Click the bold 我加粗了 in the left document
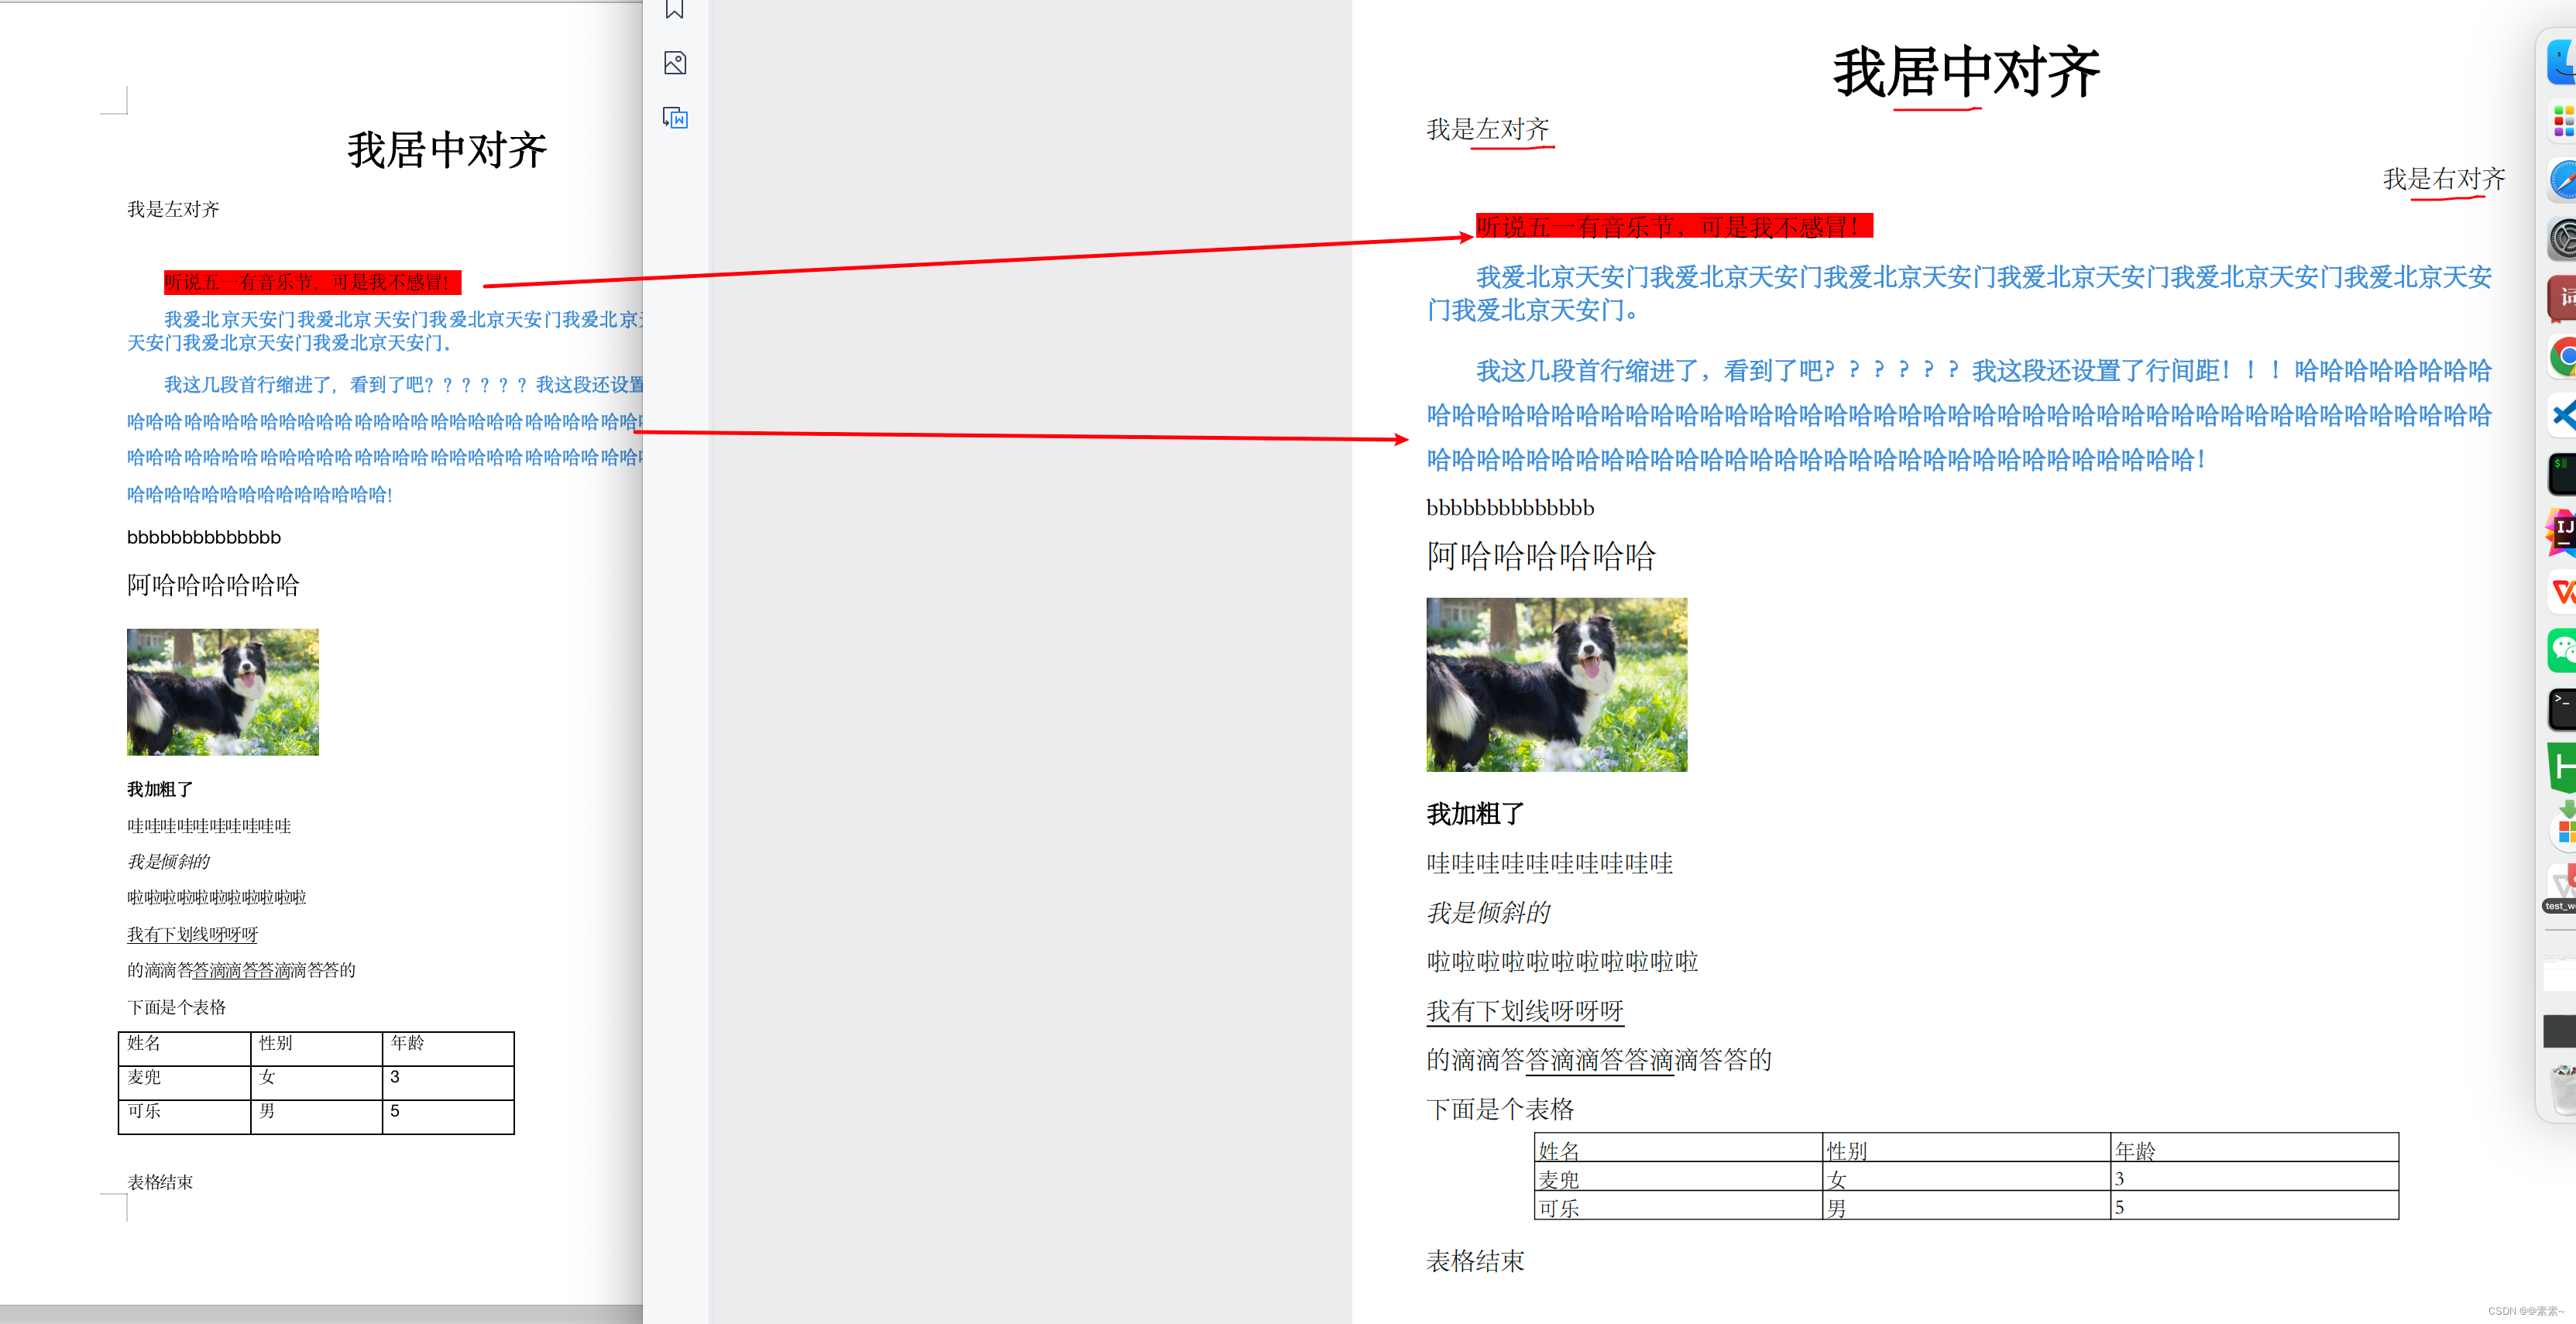Viewport: 2576px width, 1324px height. point(160,789)
